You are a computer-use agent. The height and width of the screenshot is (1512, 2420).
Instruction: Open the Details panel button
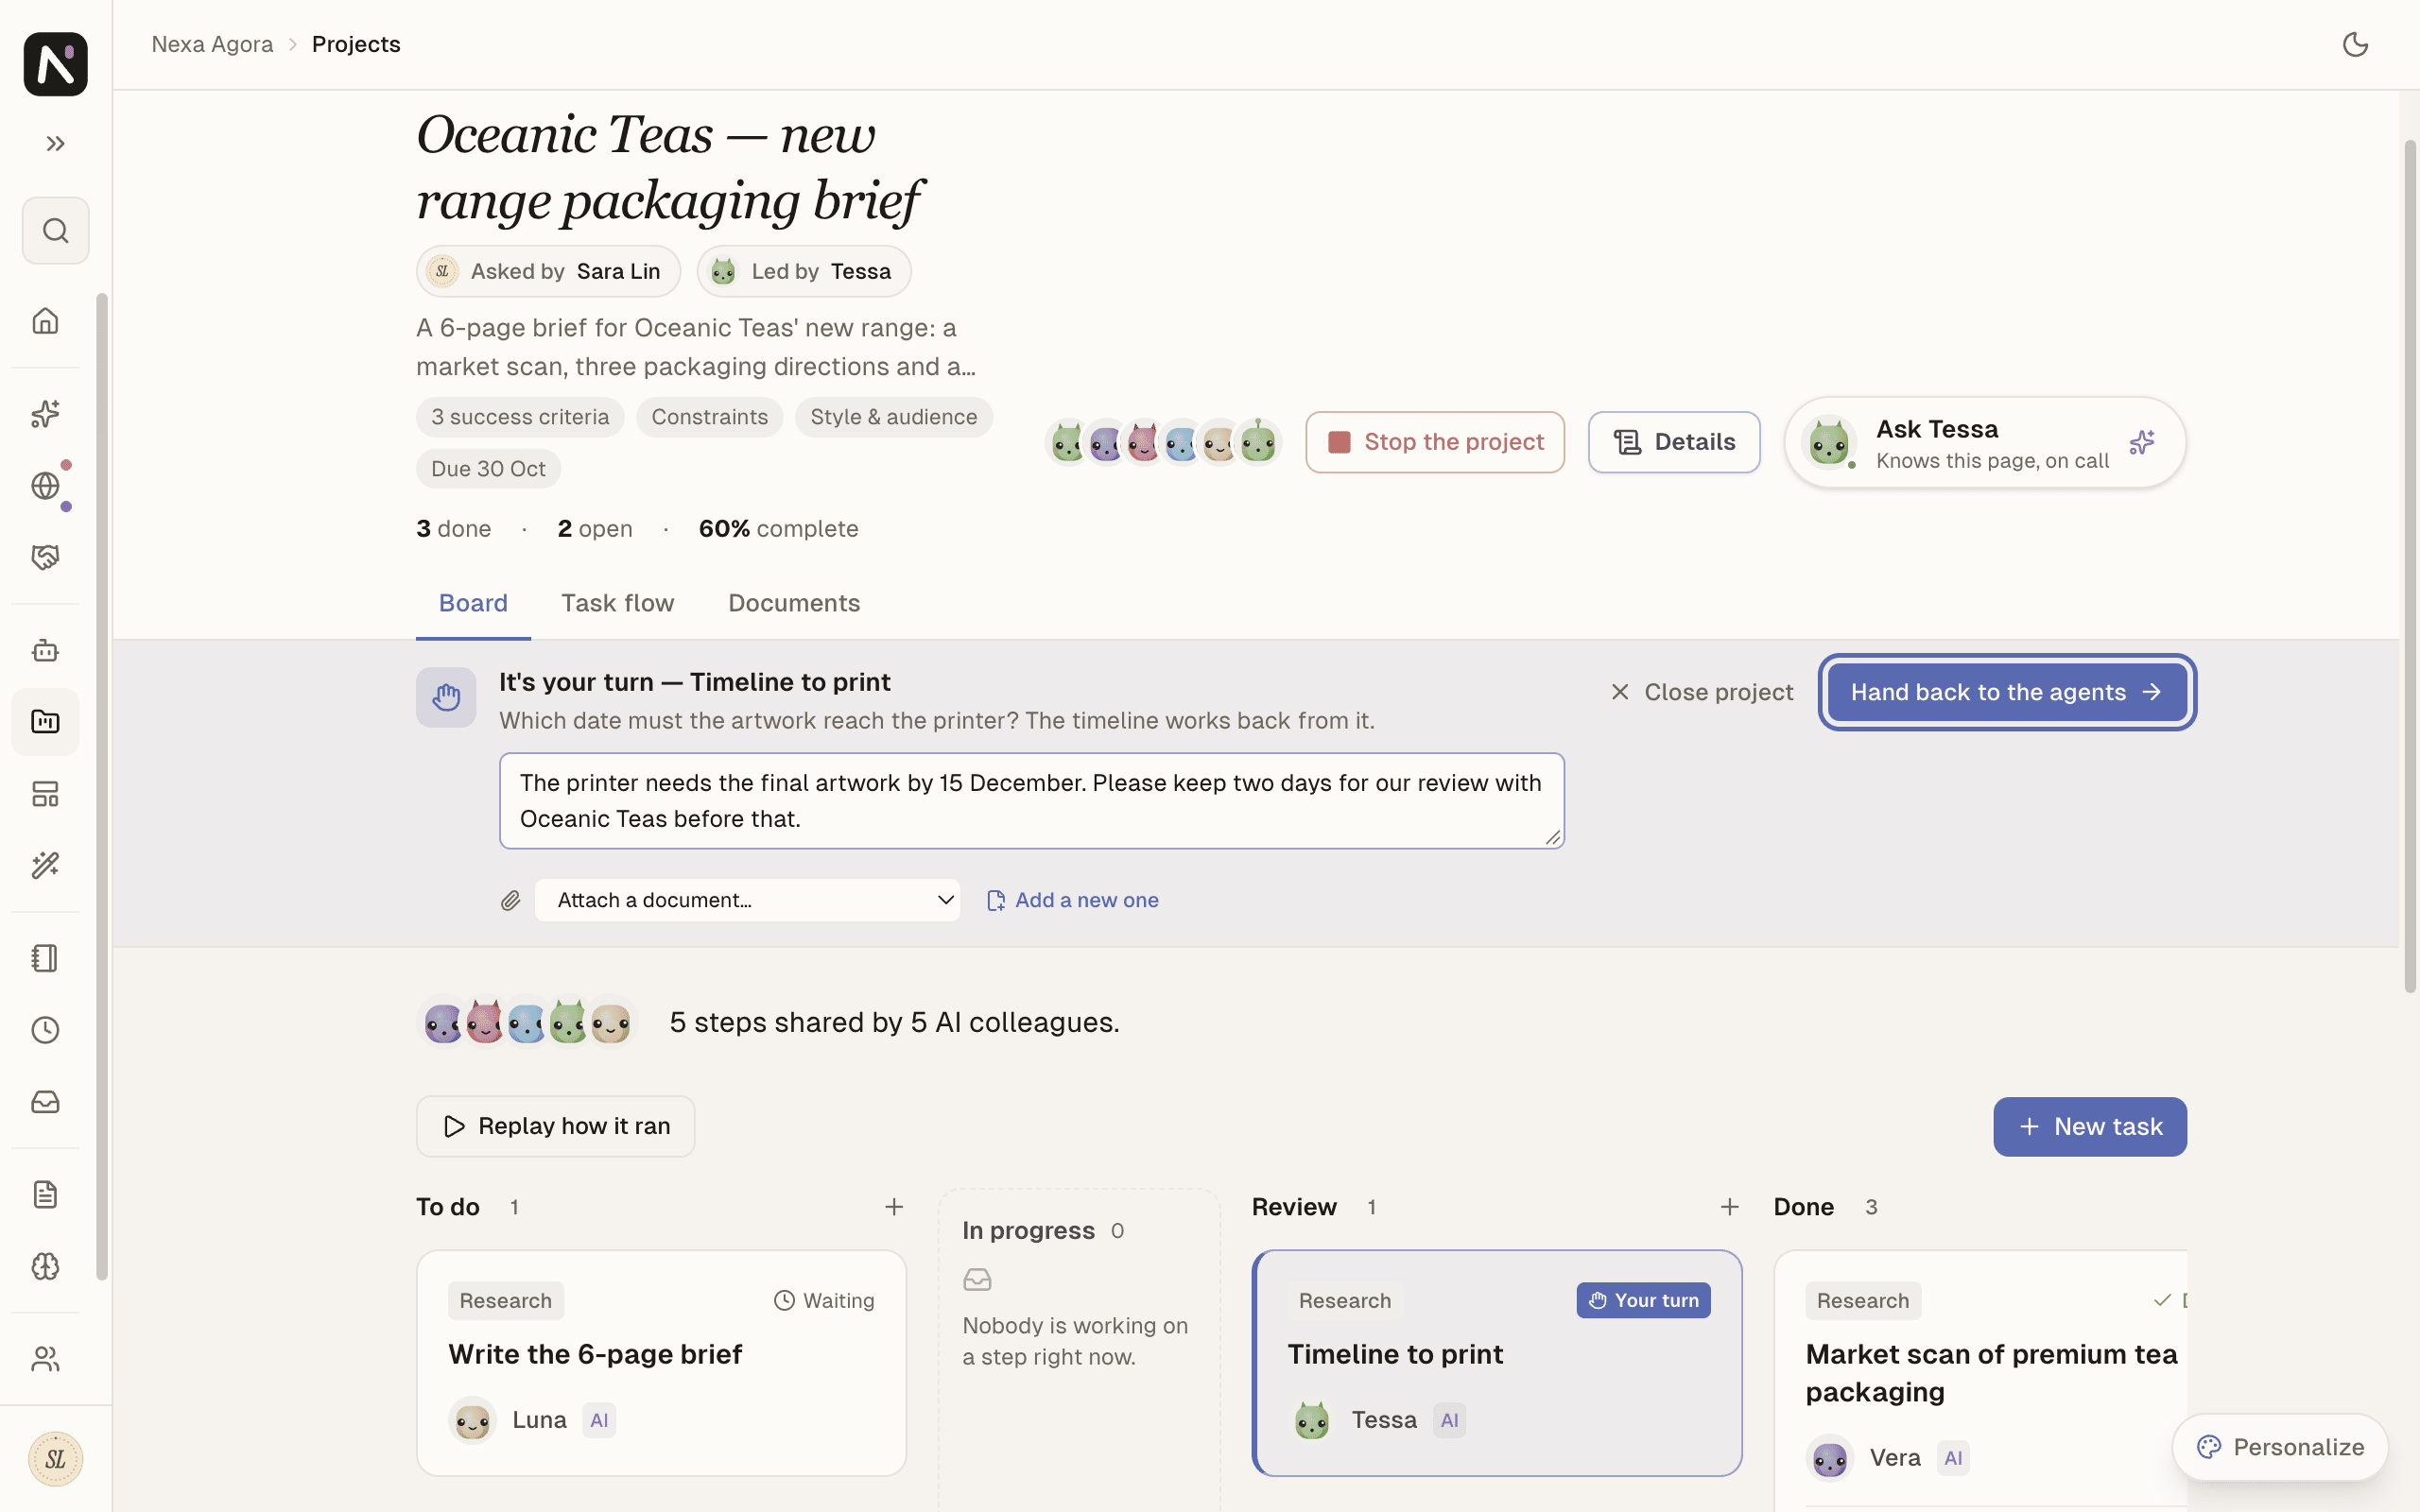1674,442
